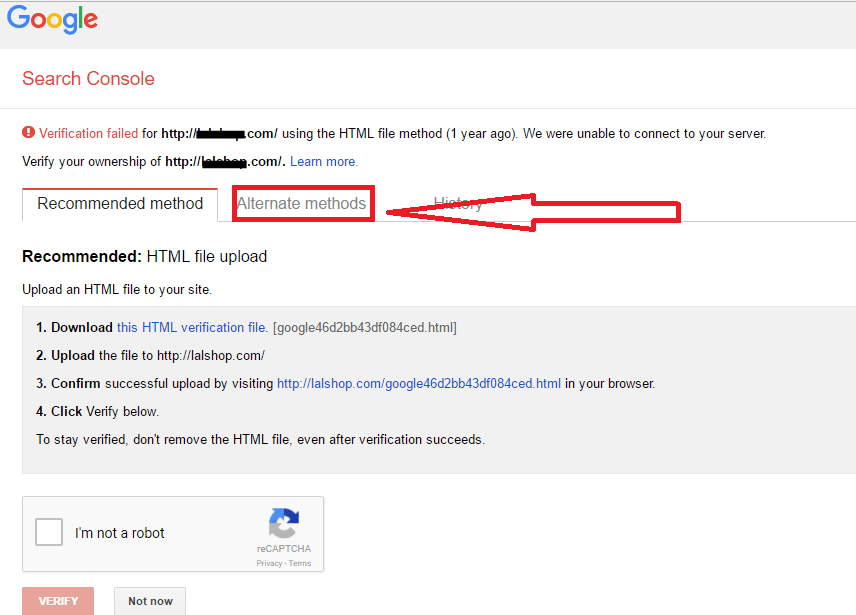This screenshot has height=615, width=856.
Task: Click the Click Verify below step text
Action: click(98, 411)
